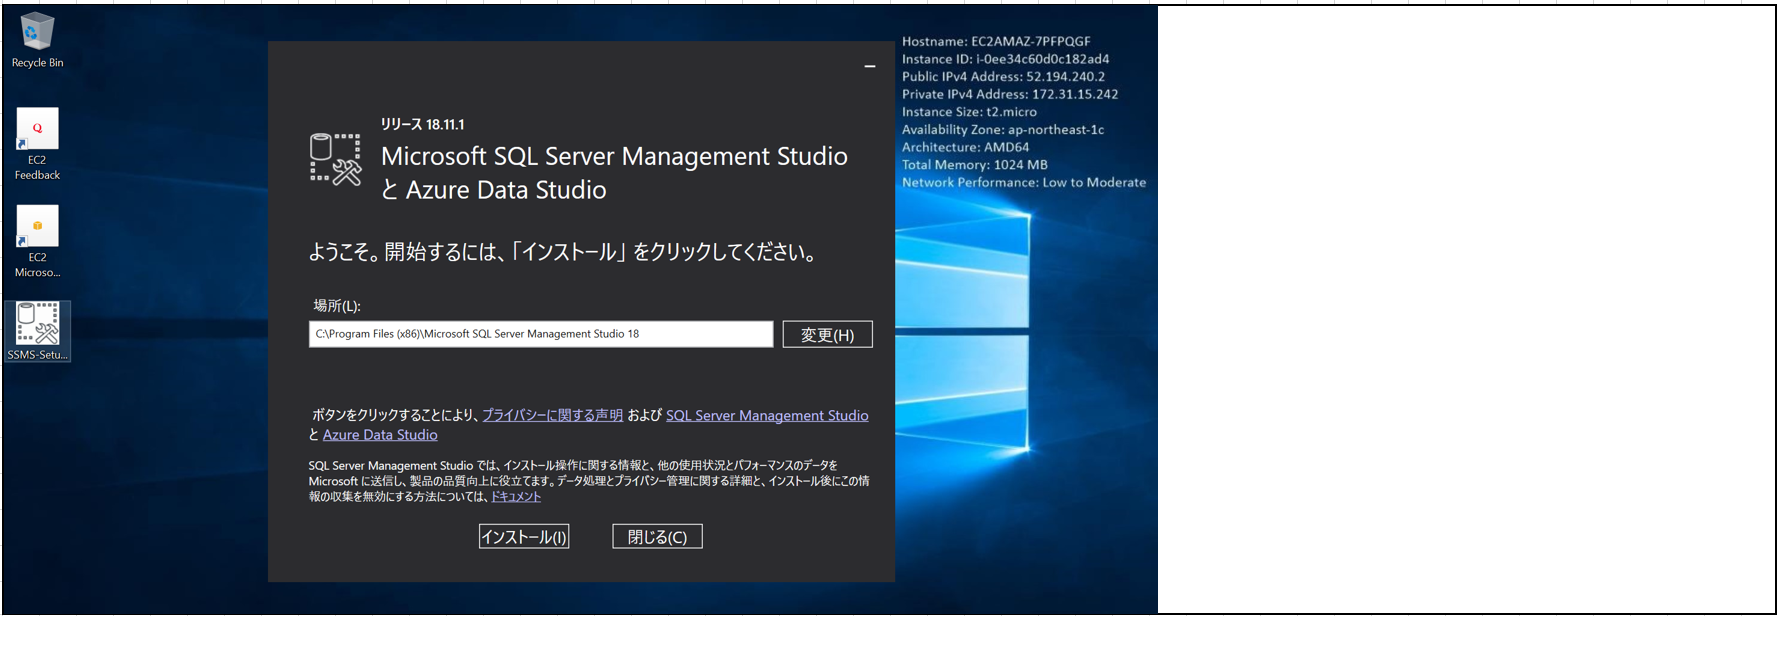Open the プライバシーに関する声明 link
This screenshot has width=1777, height=648.
pyautogui.click(x=552, y=415)
